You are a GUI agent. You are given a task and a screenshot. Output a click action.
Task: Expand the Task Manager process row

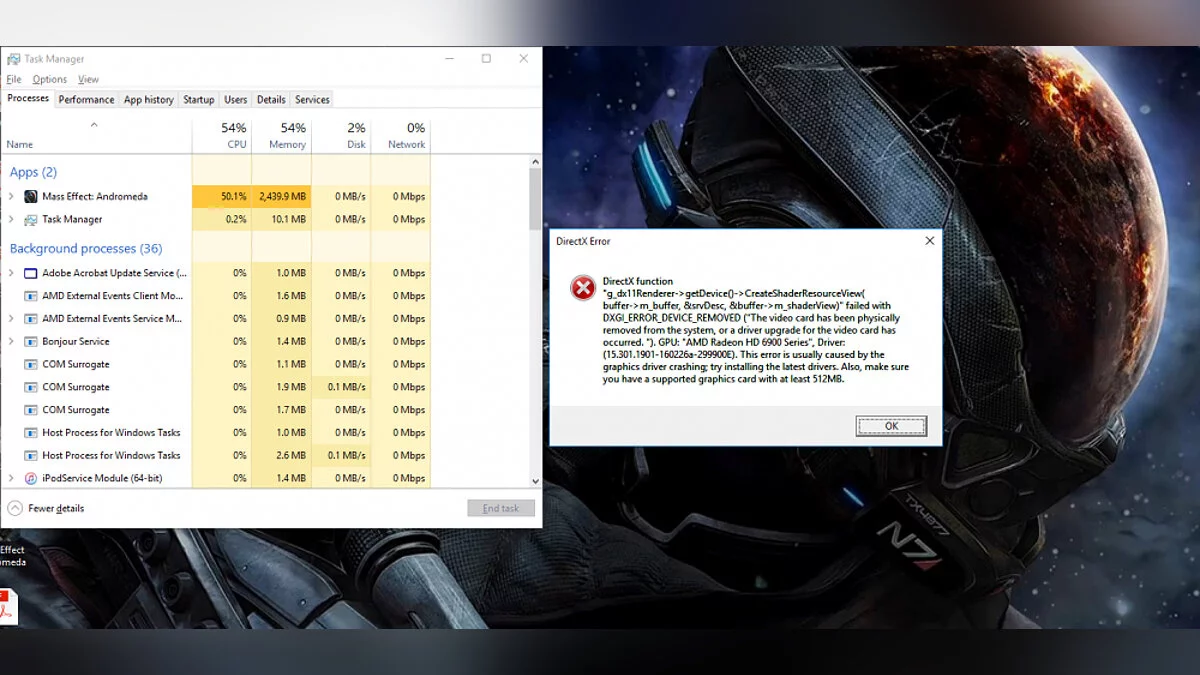pos(11,220)
